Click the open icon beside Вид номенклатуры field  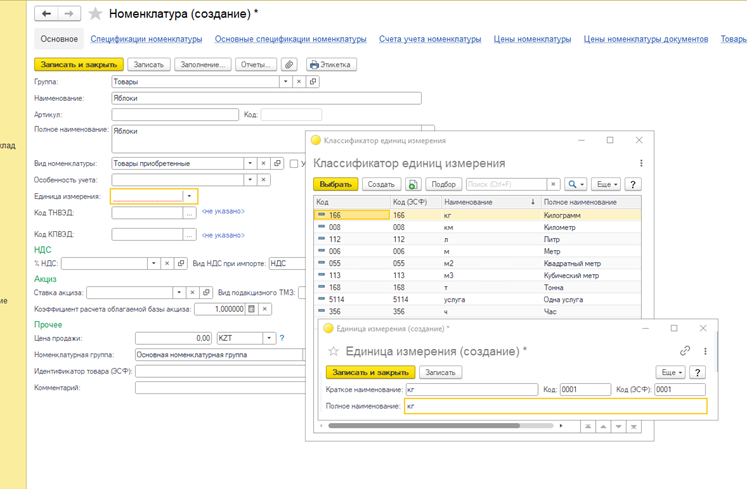point(277,163)
